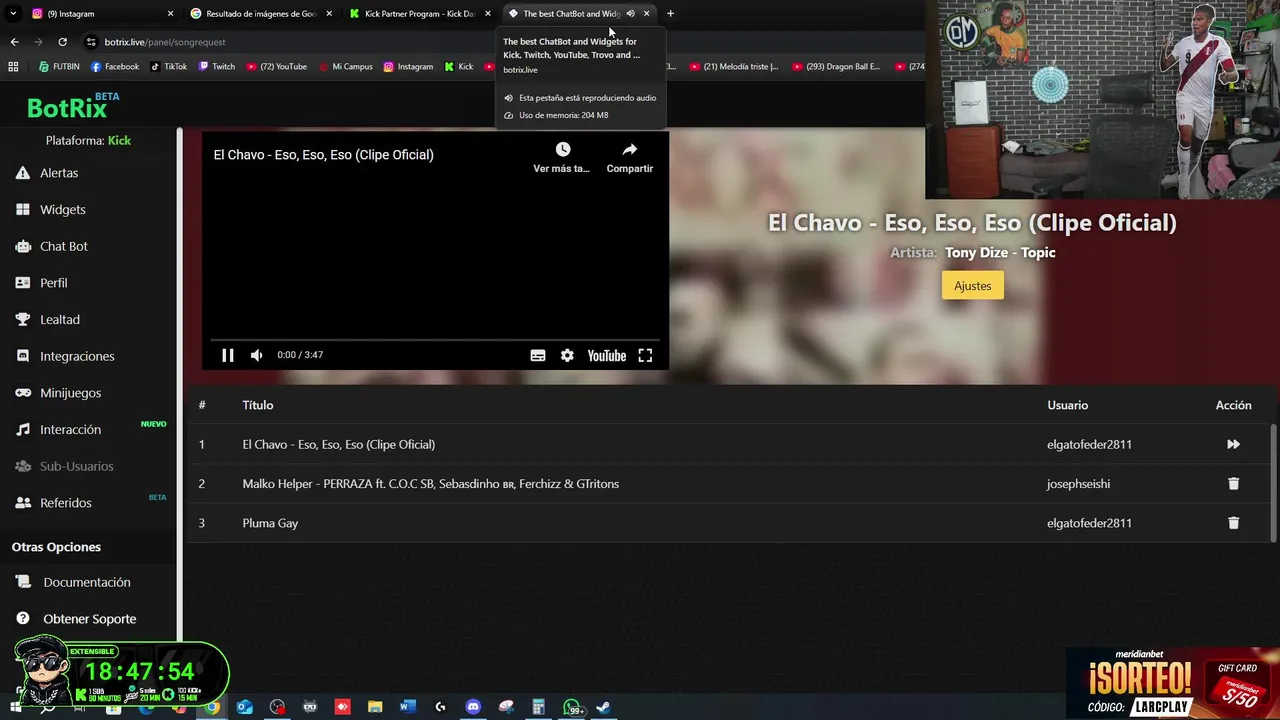Reload the current page

point(62,42)
